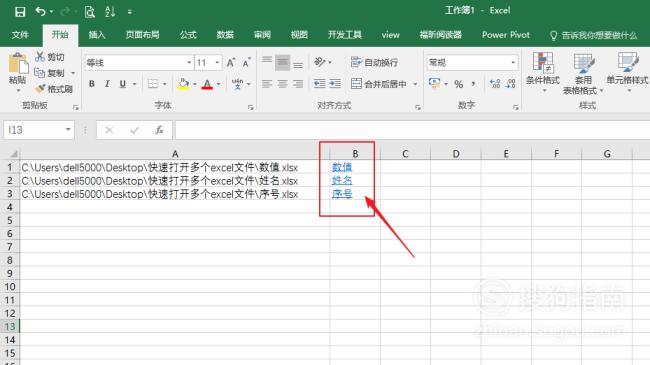The height and width of the screenshot is (365, 650).
Task: Open the undo history dropdown arrow
Action: click(x=51, y=12)
